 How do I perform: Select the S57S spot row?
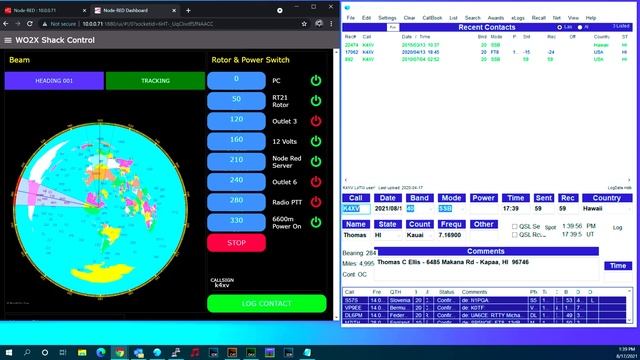click(x=485, y=300)
